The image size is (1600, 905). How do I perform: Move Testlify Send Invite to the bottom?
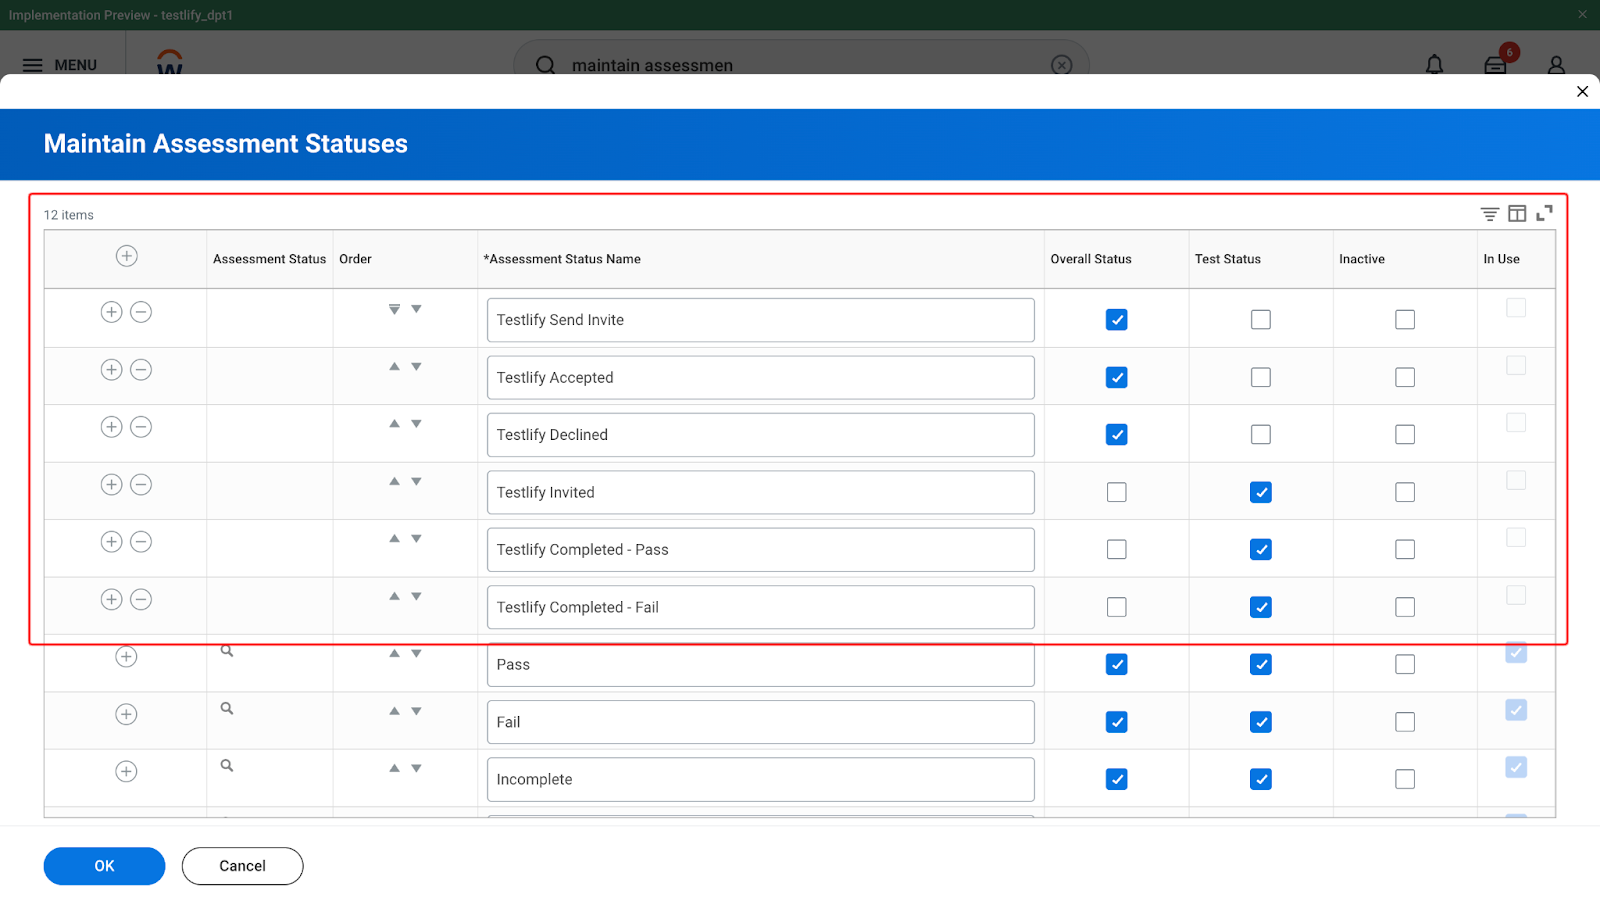[x=394, y=309]
